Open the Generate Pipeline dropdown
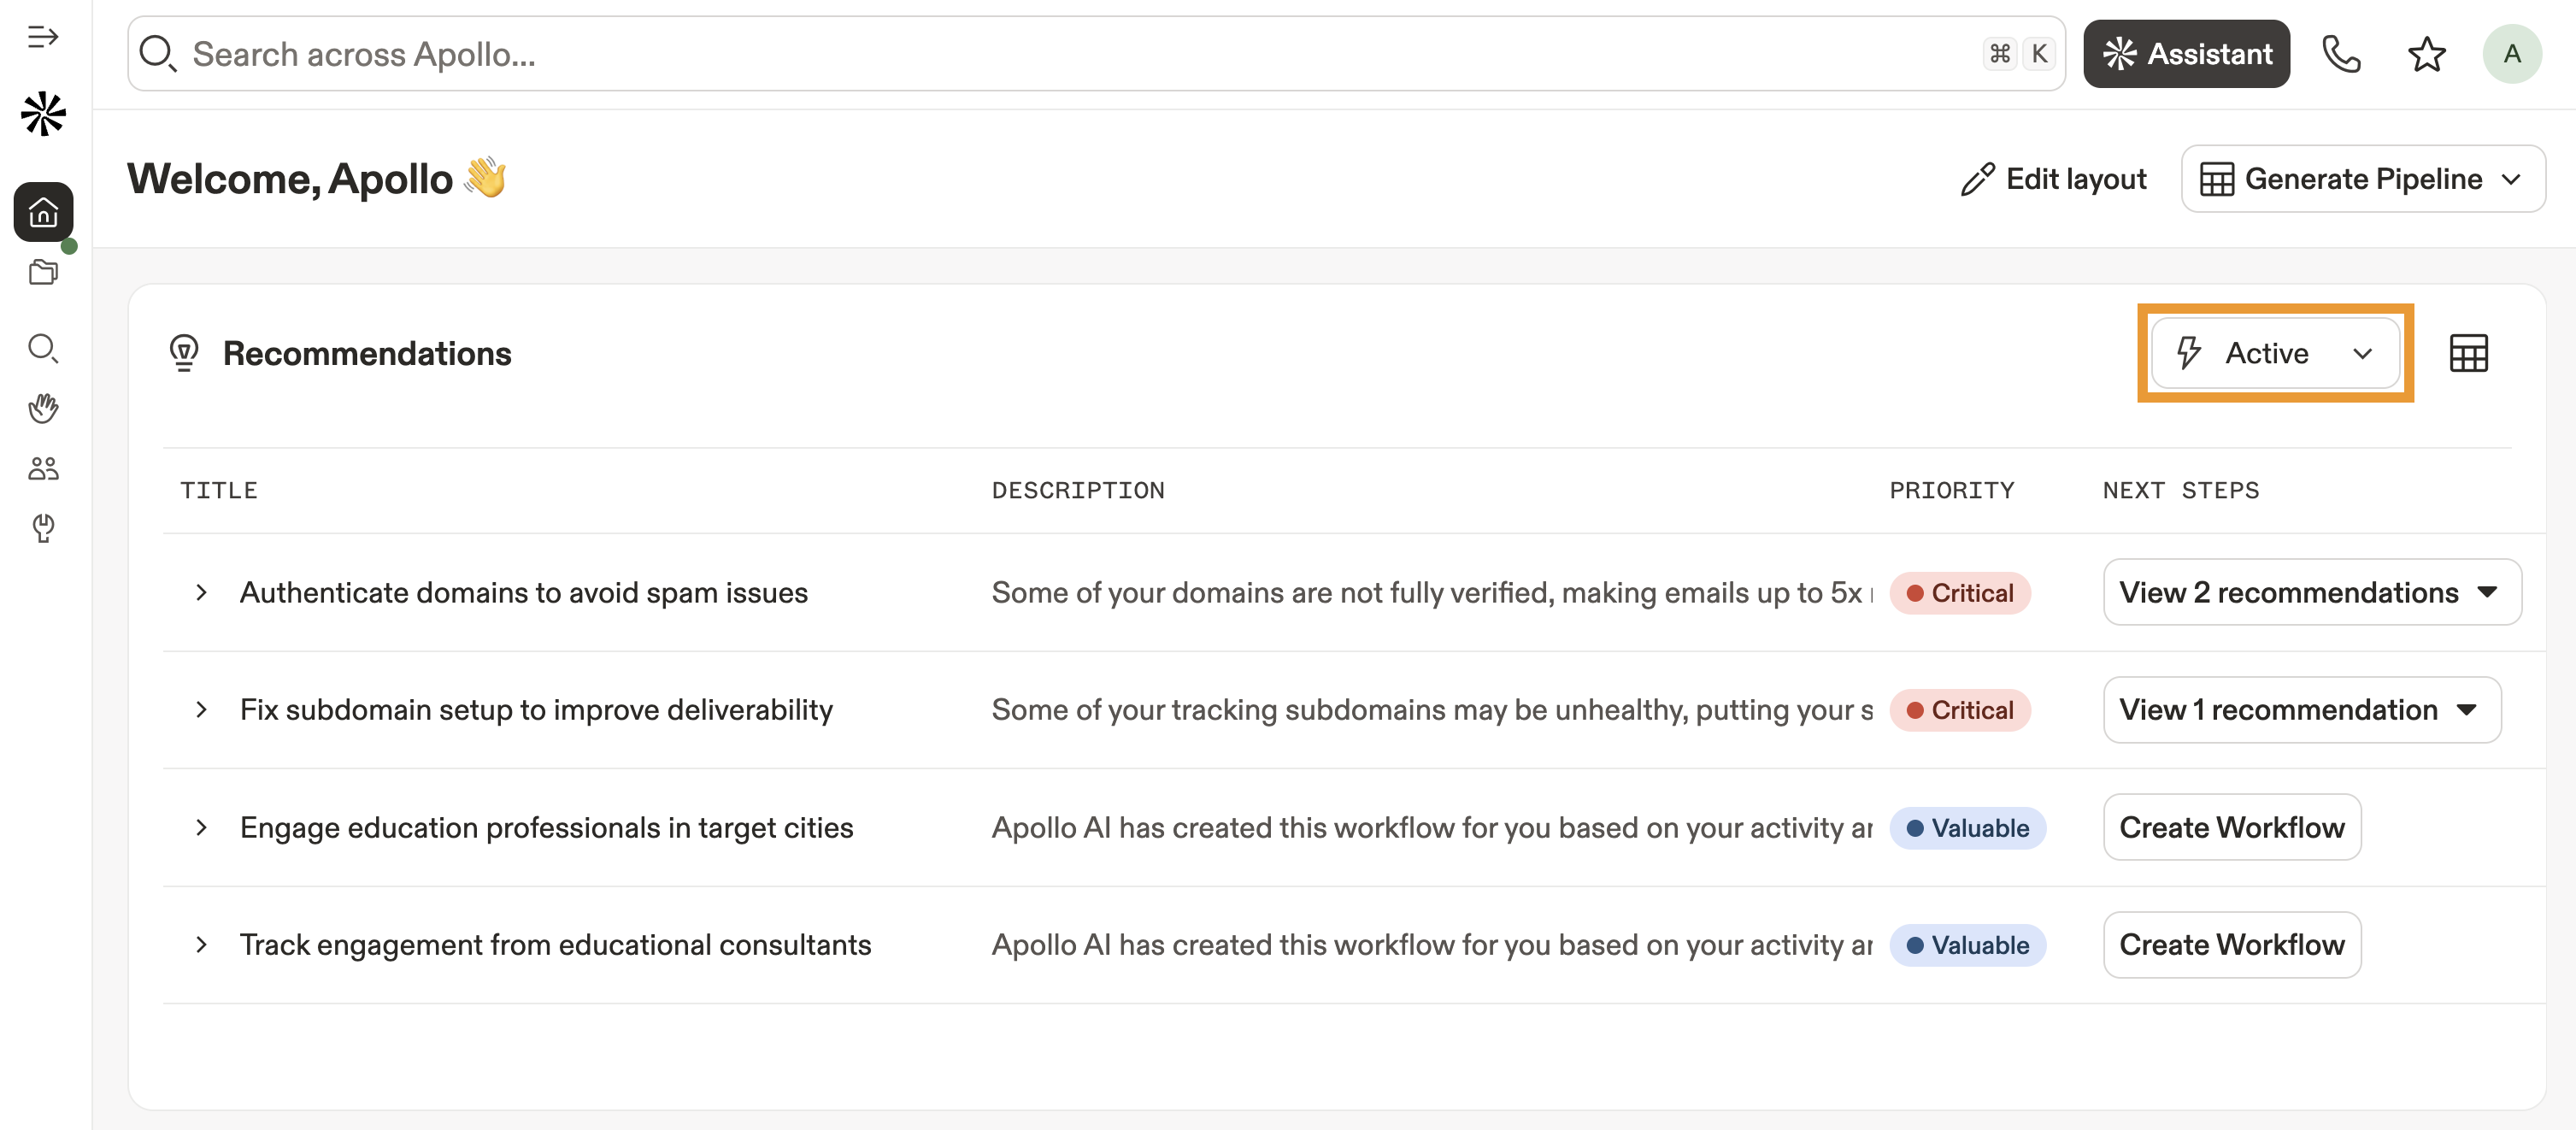This screenshot has width=2576, height=1130. point(2362,179)
